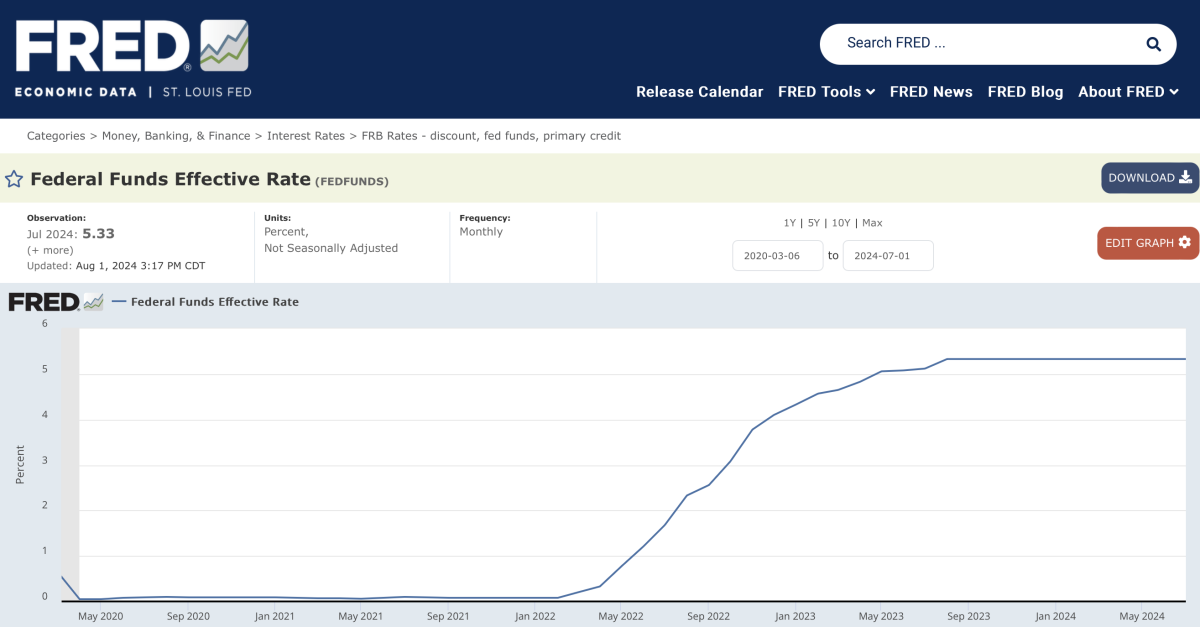Select the 1Y time range
The width and height of the screenshot is (1200, 627).
pos(790,223)
